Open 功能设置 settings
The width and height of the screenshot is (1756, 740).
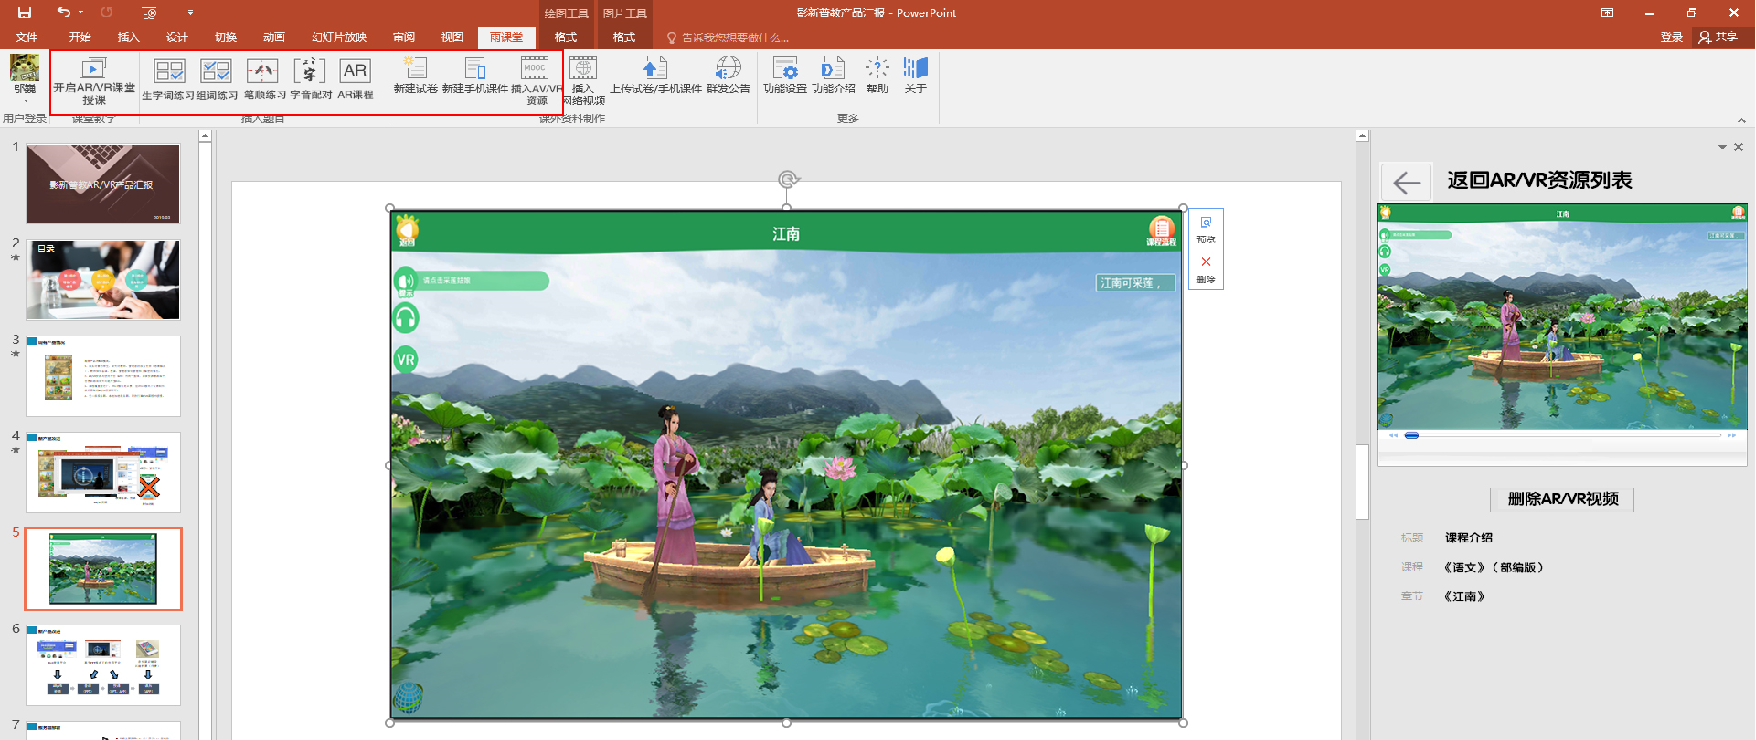pos(785,76)
